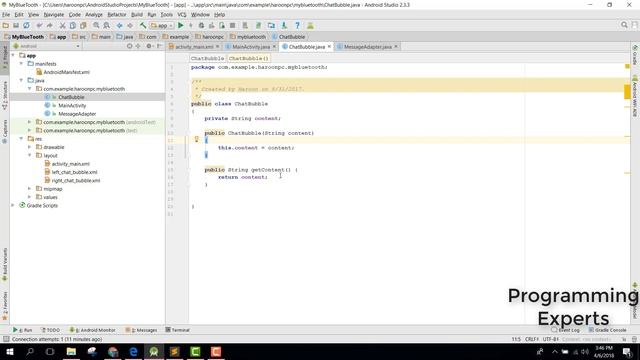Click the Project Structure toolbar icon
Image resolution: width=640 pixels, height=360 pixels.
(x=271, y=25)
